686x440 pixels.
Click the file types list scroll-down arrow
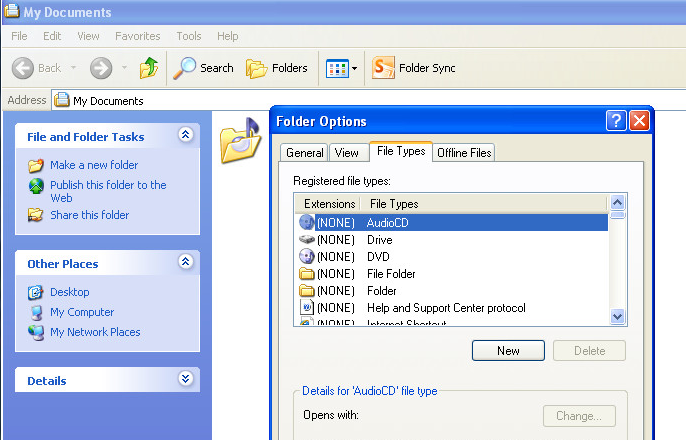pyautogui.click(x=617, y=316)
